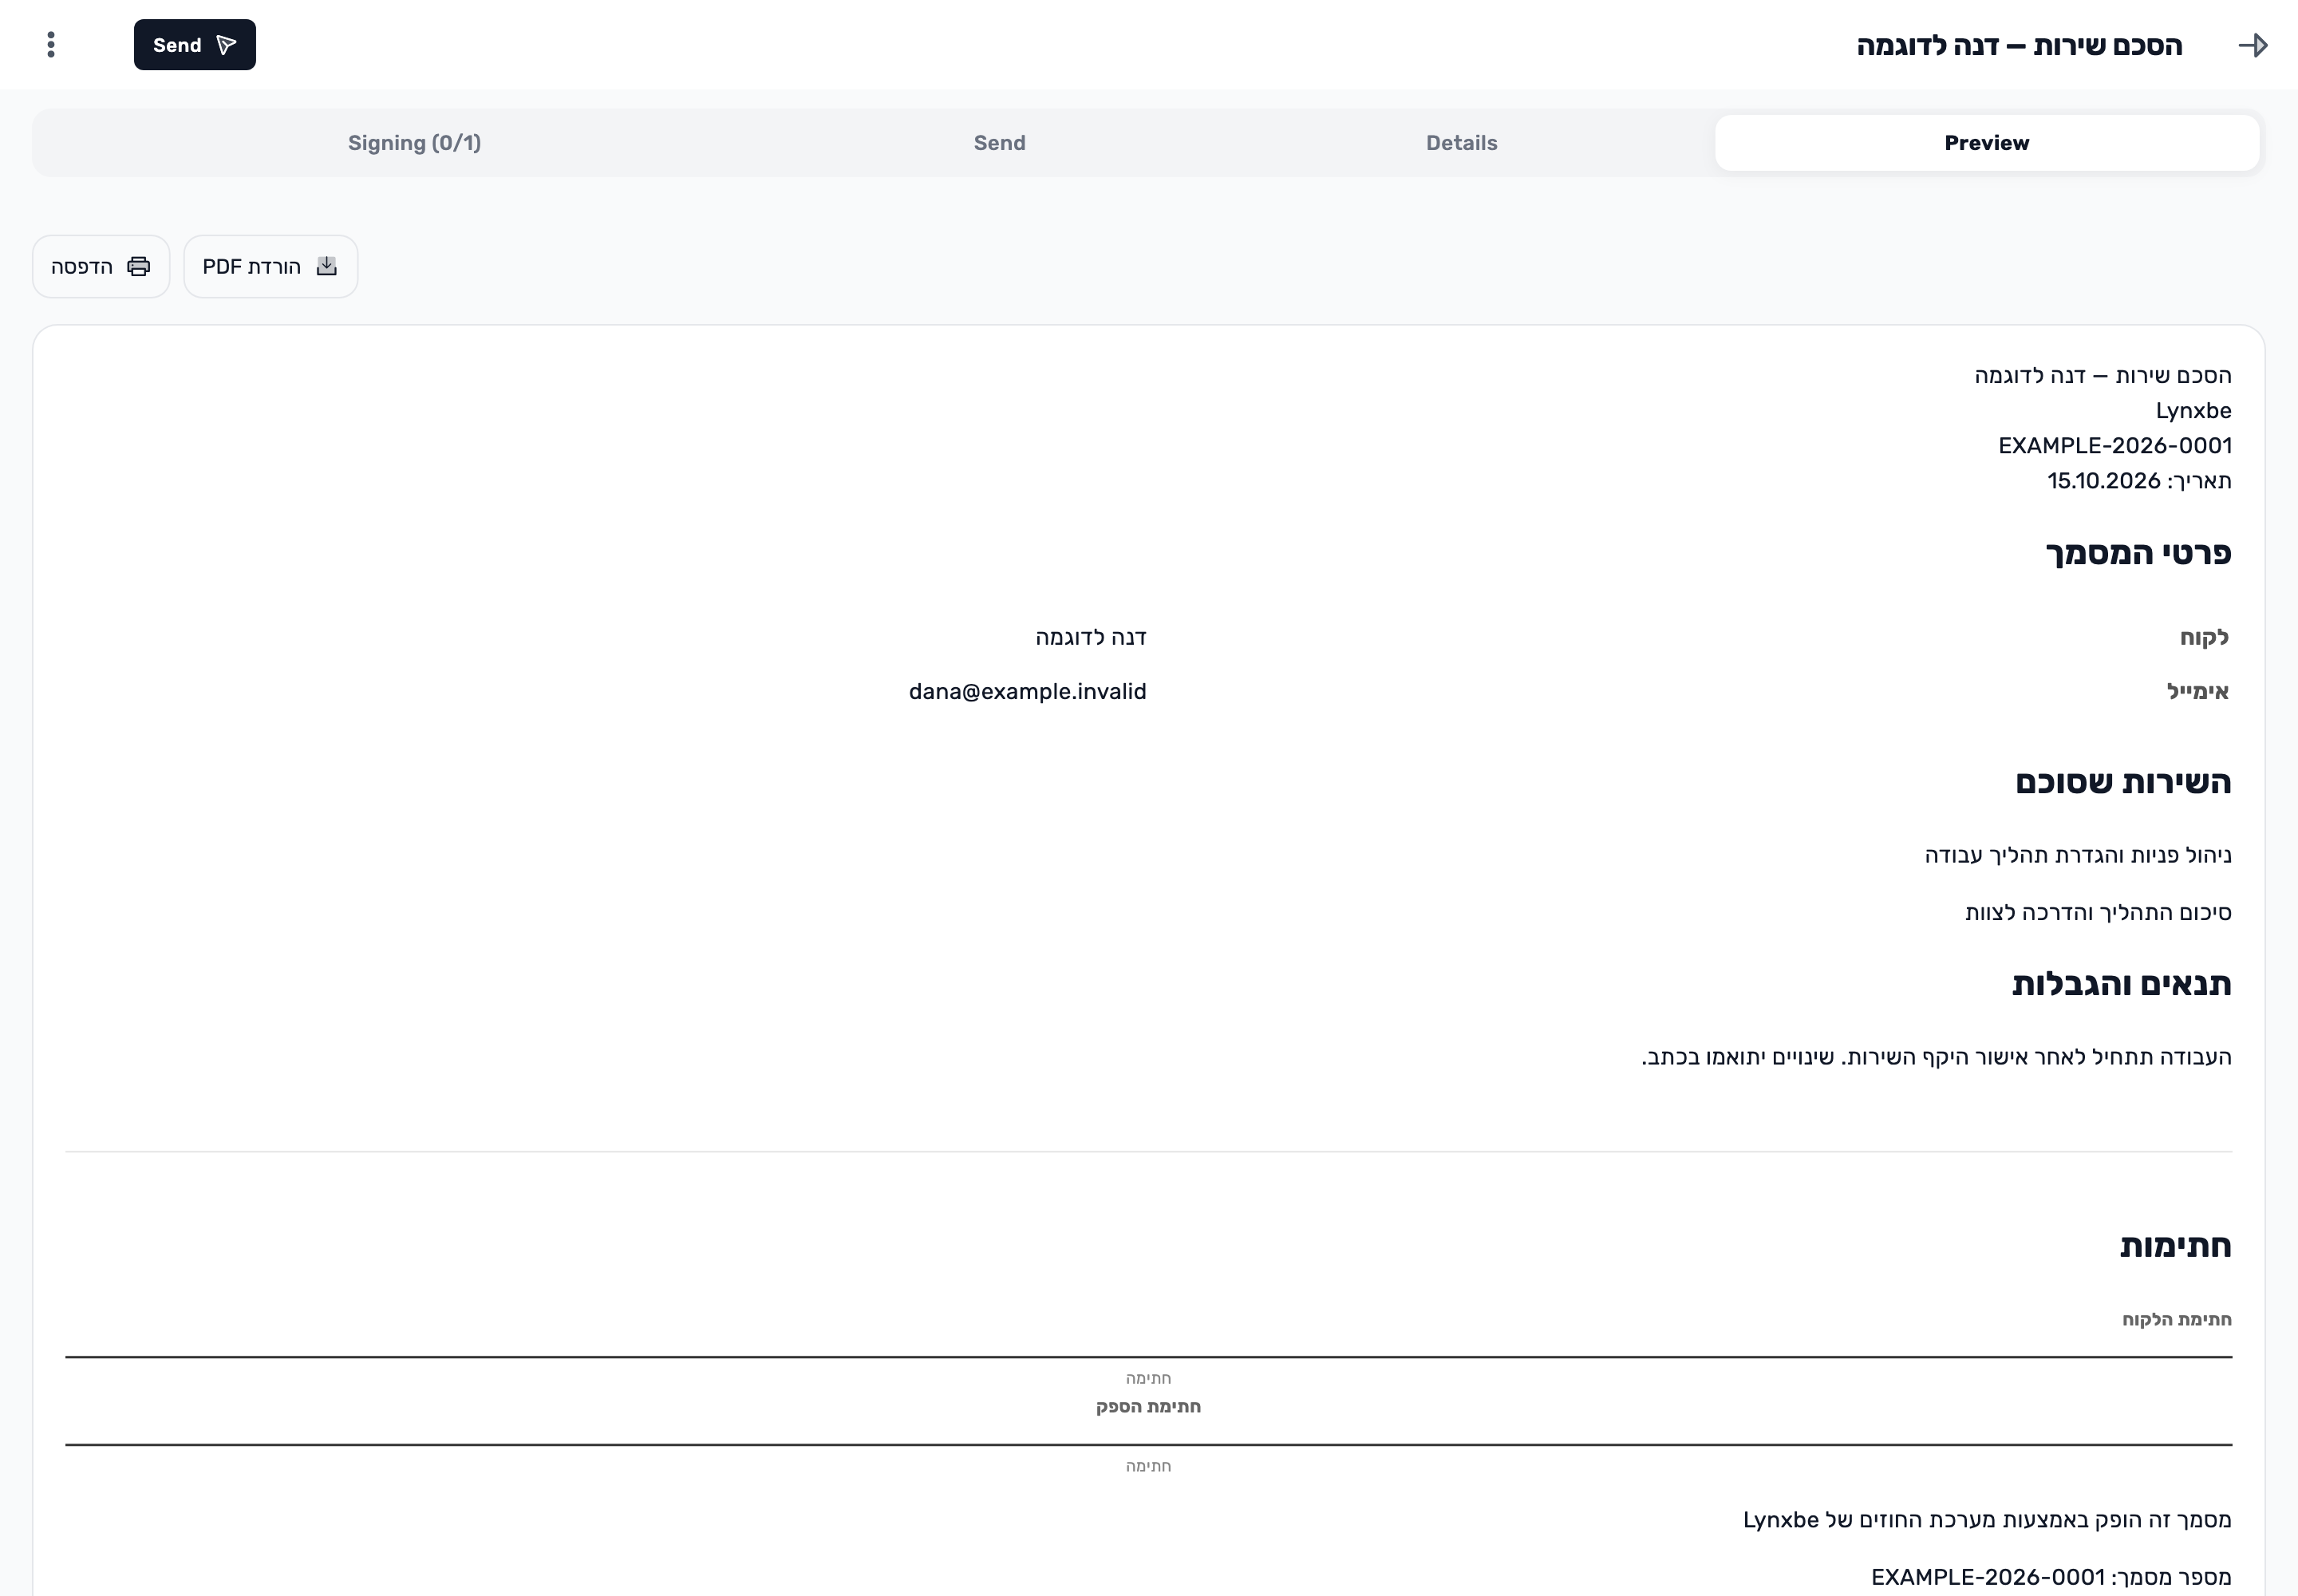Click the document title line inside the preview
The width and height of the screenshot is (2298, 1596).
[2102, 376]
